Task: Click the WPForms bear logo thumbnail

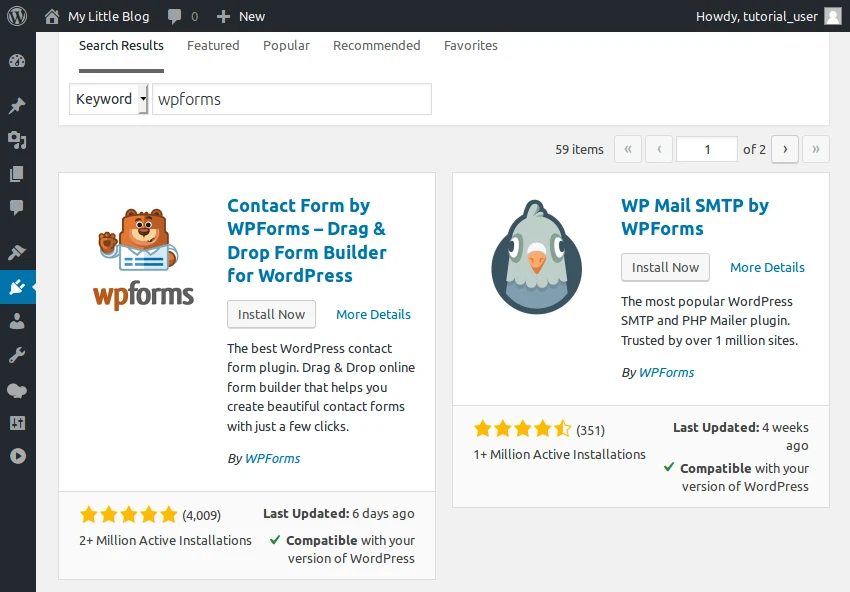Action: tap(143, 258)
